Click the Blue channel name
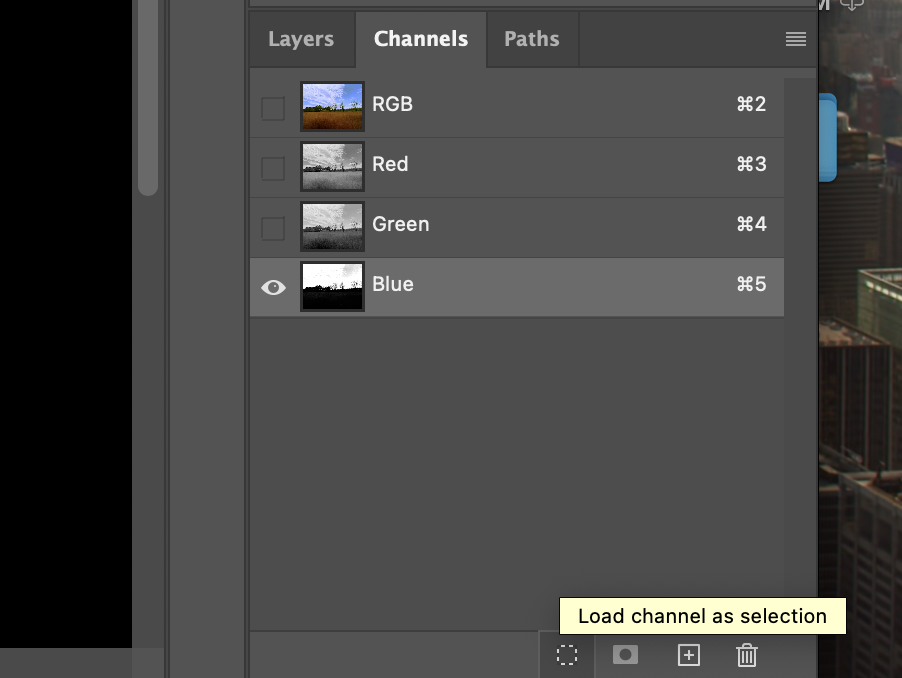902x678 pixels. [x=393, y=284]
